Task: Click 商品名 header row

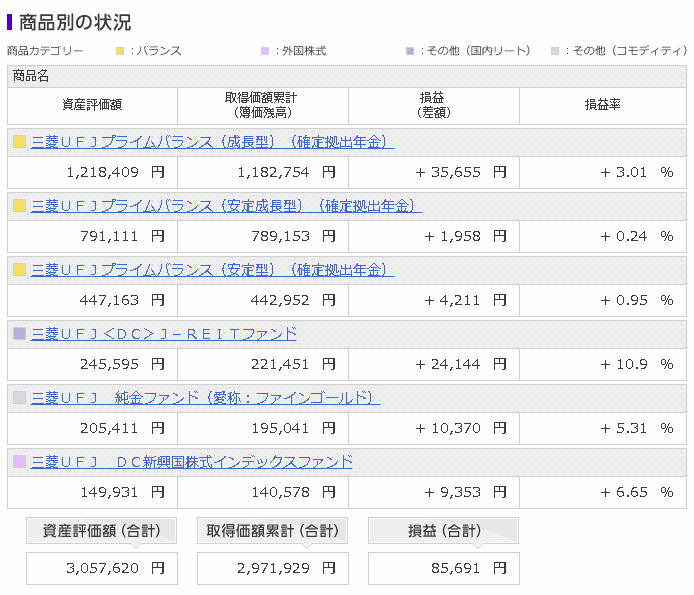Action: (347, 76)
